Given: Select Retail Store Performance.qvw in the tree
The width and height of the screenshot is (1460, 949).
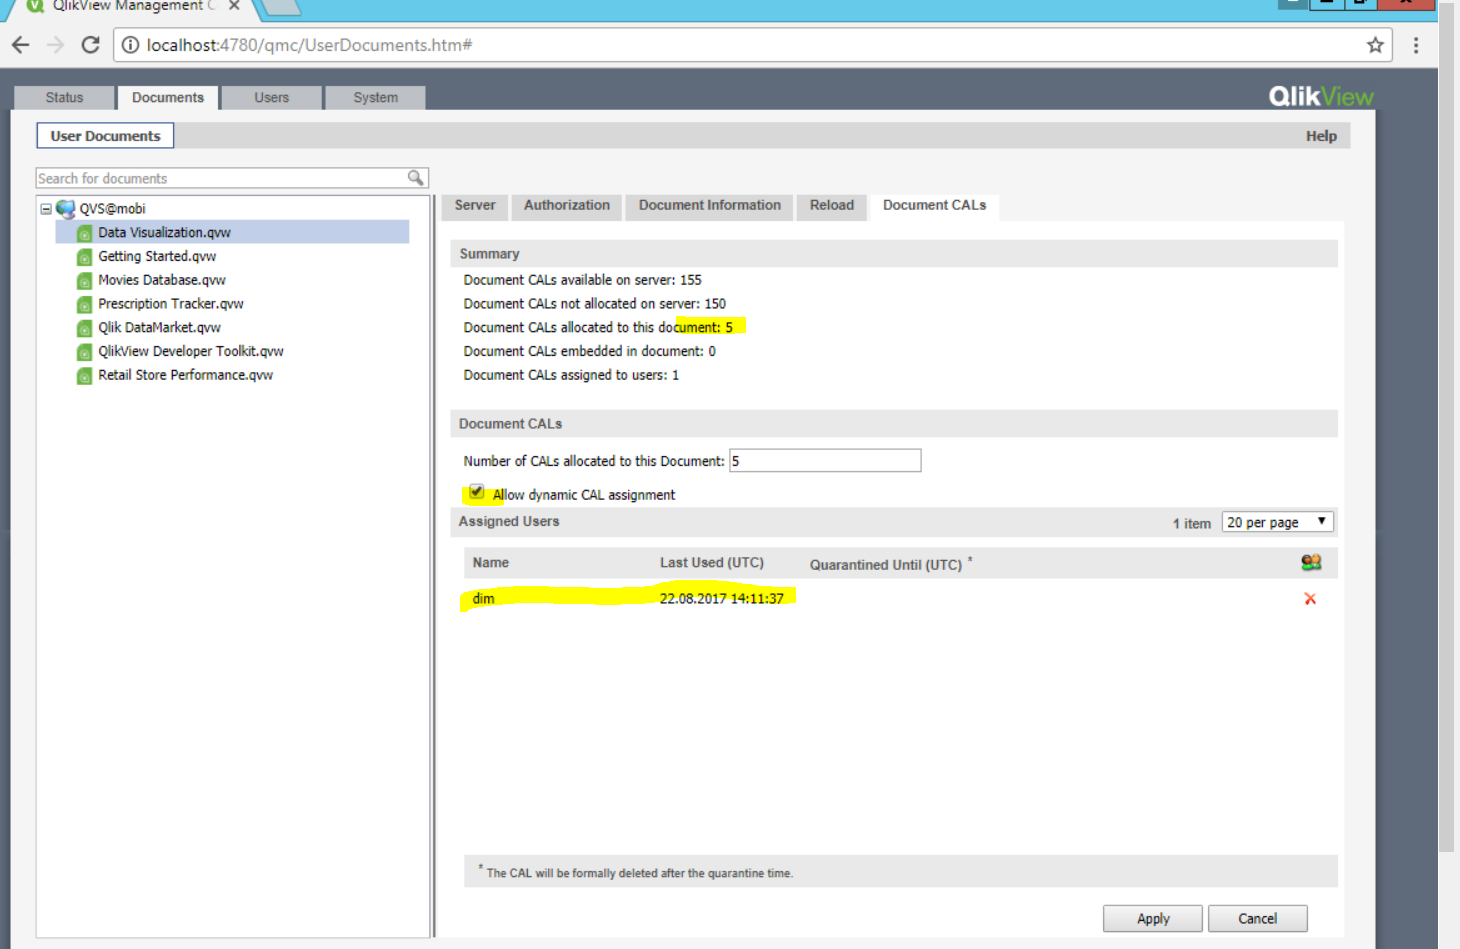Looking at the screenshot, I should 185,375.
